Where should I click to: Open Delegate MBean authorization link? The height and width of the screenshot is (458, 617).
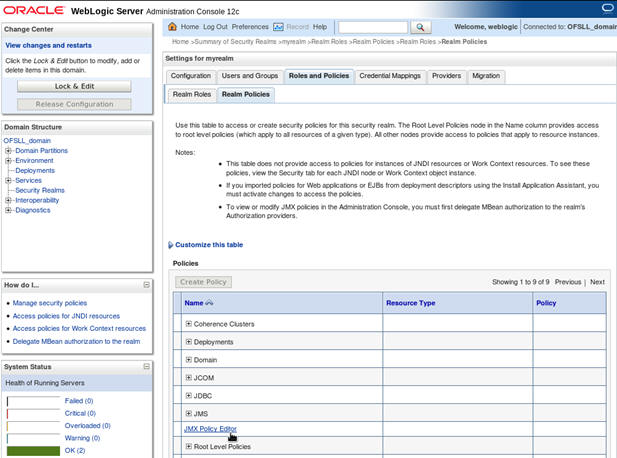click(x=76, y=342)
